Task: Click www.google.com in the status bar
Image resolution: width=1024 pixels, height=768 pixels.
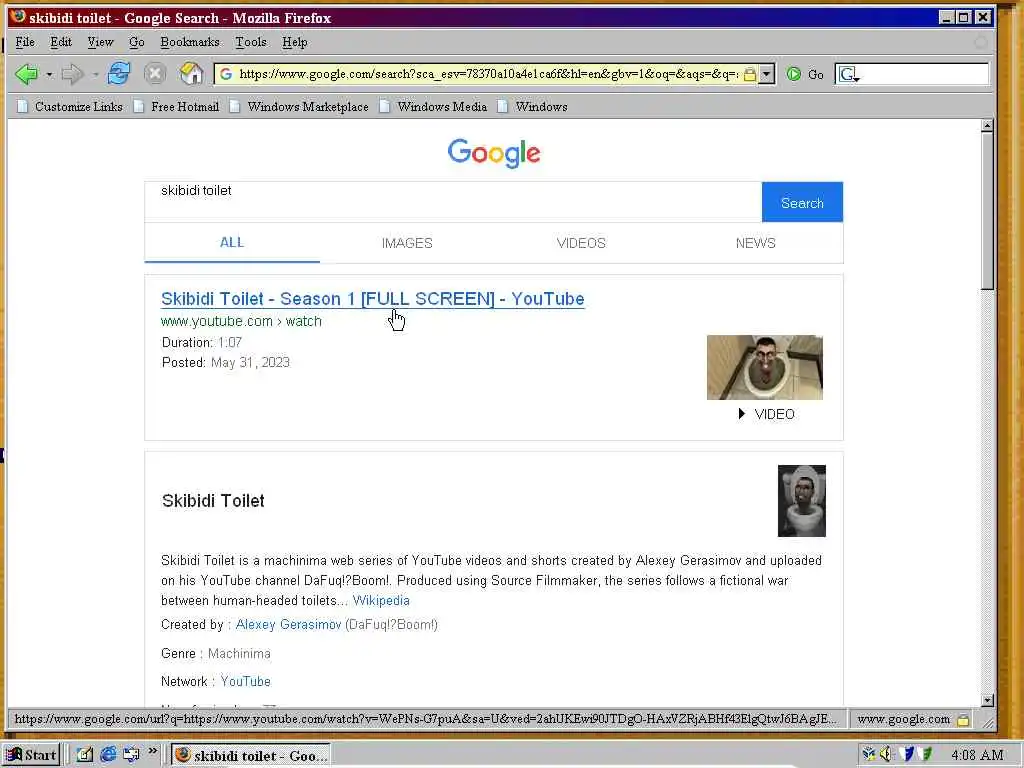Action: coord(903,719)
